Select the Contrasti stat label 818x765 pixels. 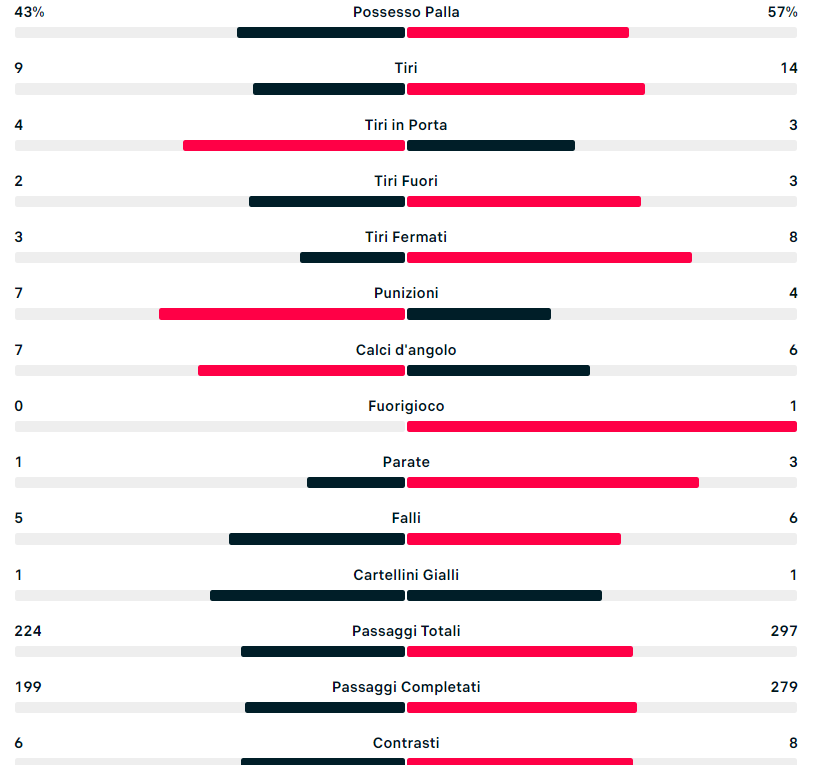[x=406, y=743]
